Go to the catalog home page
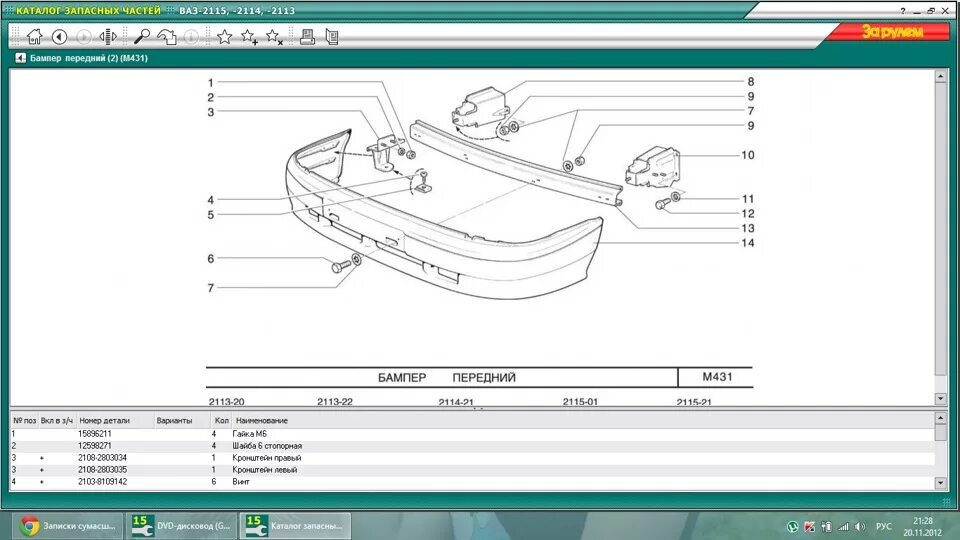This screenshot has width=960, height=540. [x=35, y=37]
